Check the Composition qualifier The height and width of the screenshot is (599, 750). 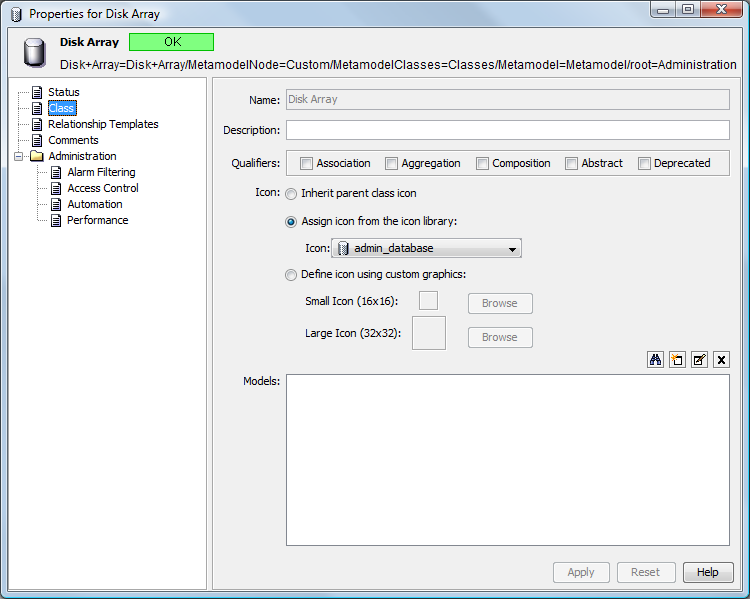(482, 164)
